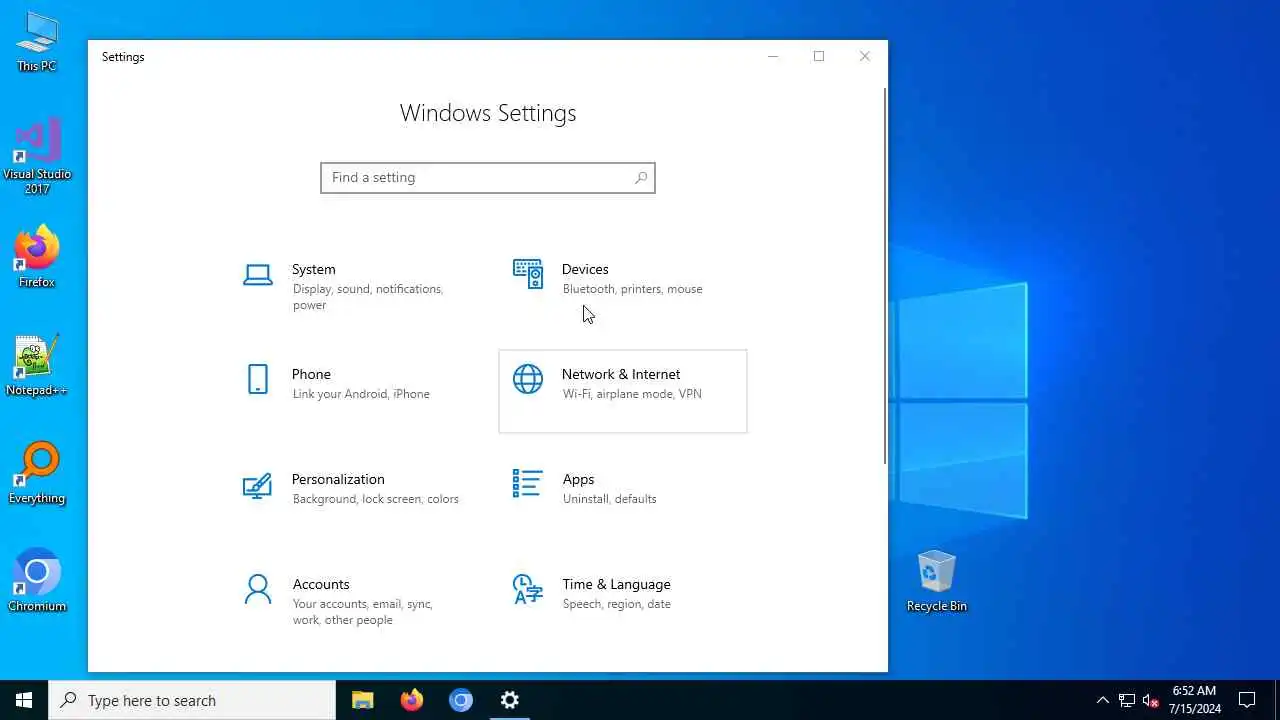
Task: Select Chromium desktop shortcut
Action: [x=37, y=581]
